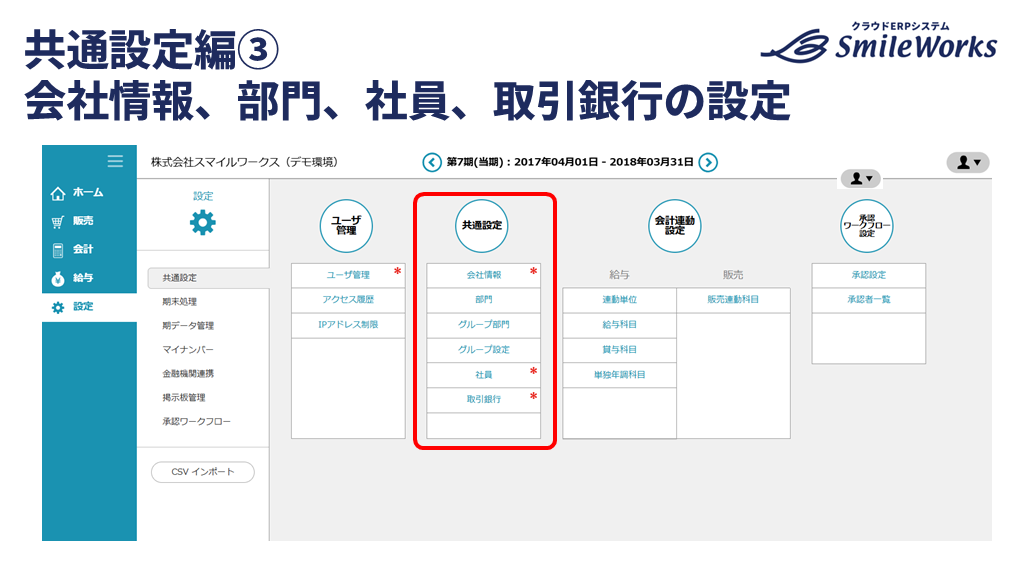Open the グループ部門 link
Viewport: 1024px width, 576px height.
pyautogui.click(x=483, y=325)
